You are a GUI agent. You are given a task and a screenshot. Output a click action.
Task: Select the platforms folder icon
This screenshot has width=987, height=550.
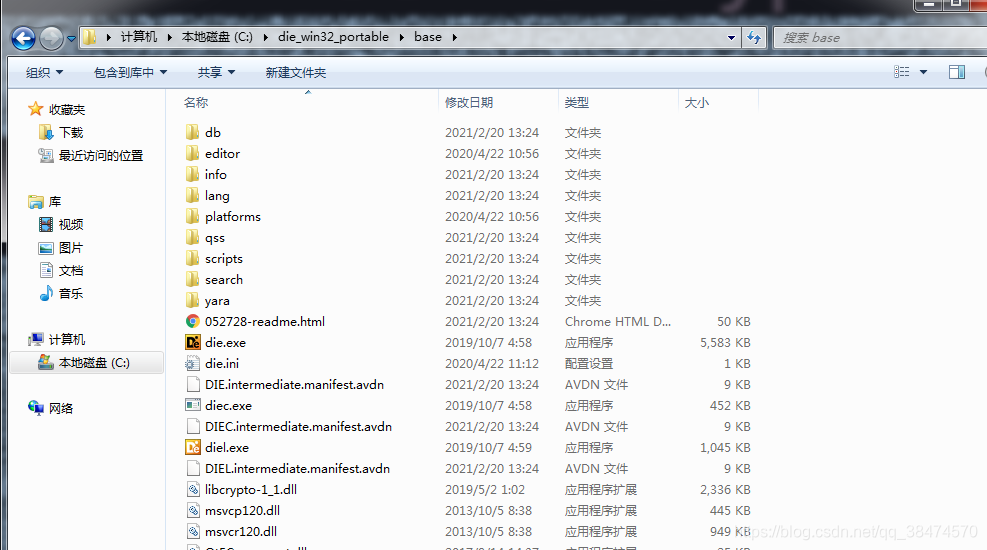click(193, 216)
